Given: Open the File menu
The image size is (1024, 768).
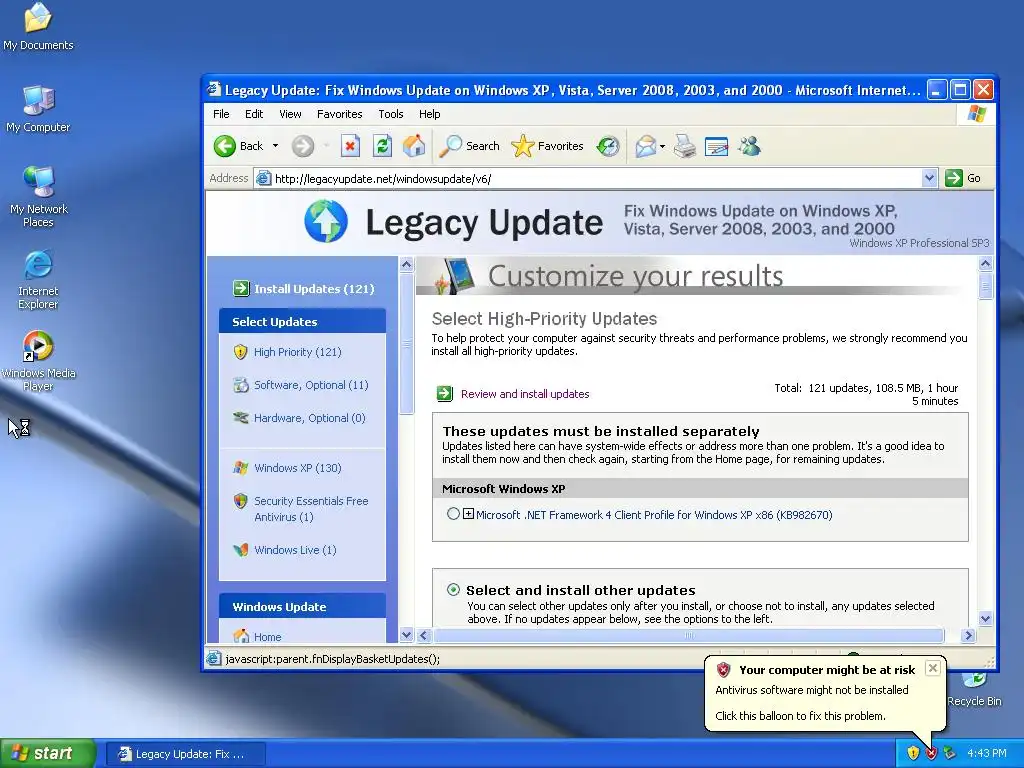Looking at the screenshot, I should (x=221, y=114).
